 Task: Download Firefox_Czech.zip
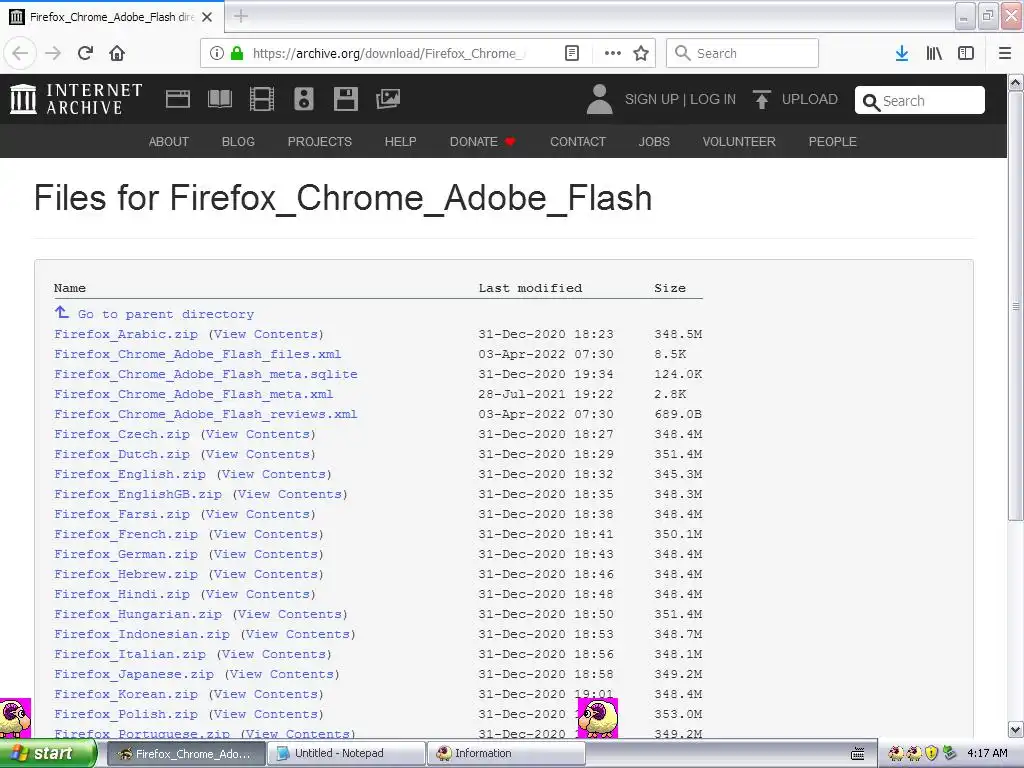coord(122,434)
